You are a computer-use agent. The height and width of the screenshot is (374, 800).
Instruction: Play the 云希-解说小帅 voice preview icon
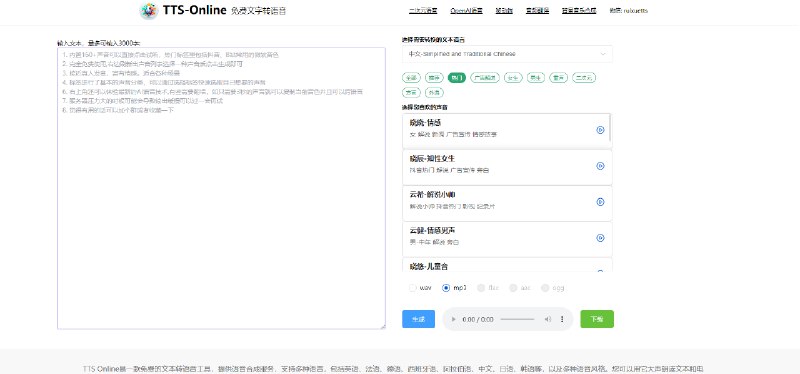[x=601, y=202]
